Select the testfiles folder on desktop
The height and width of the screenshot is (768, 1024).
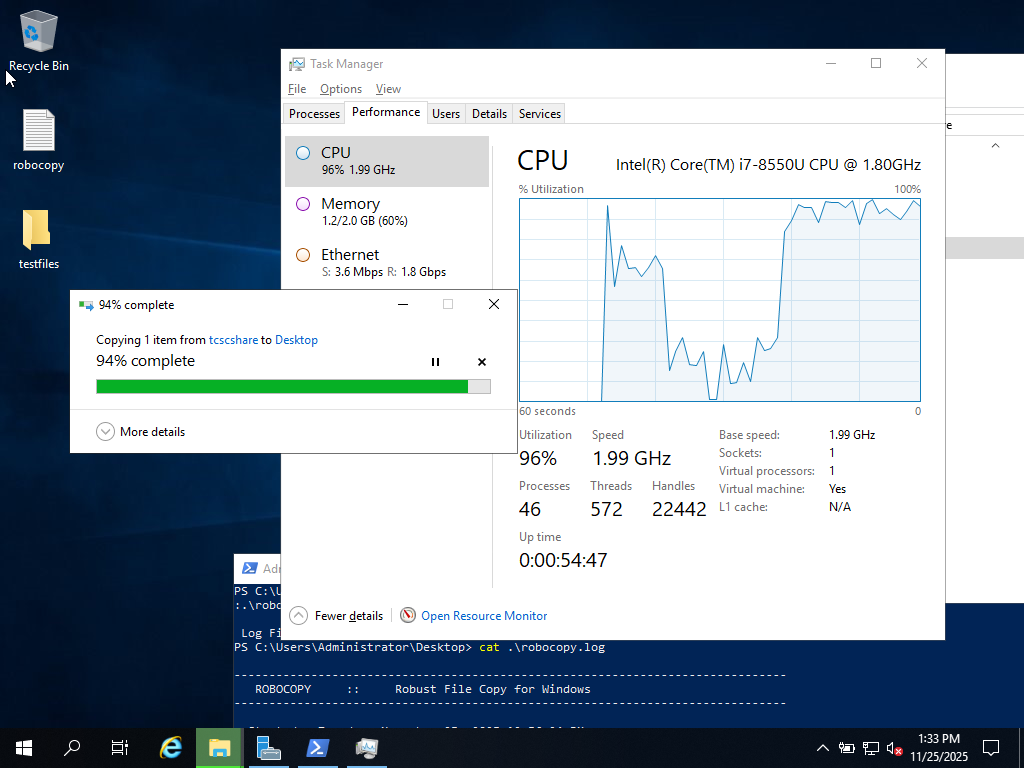(x=38, y=238)
